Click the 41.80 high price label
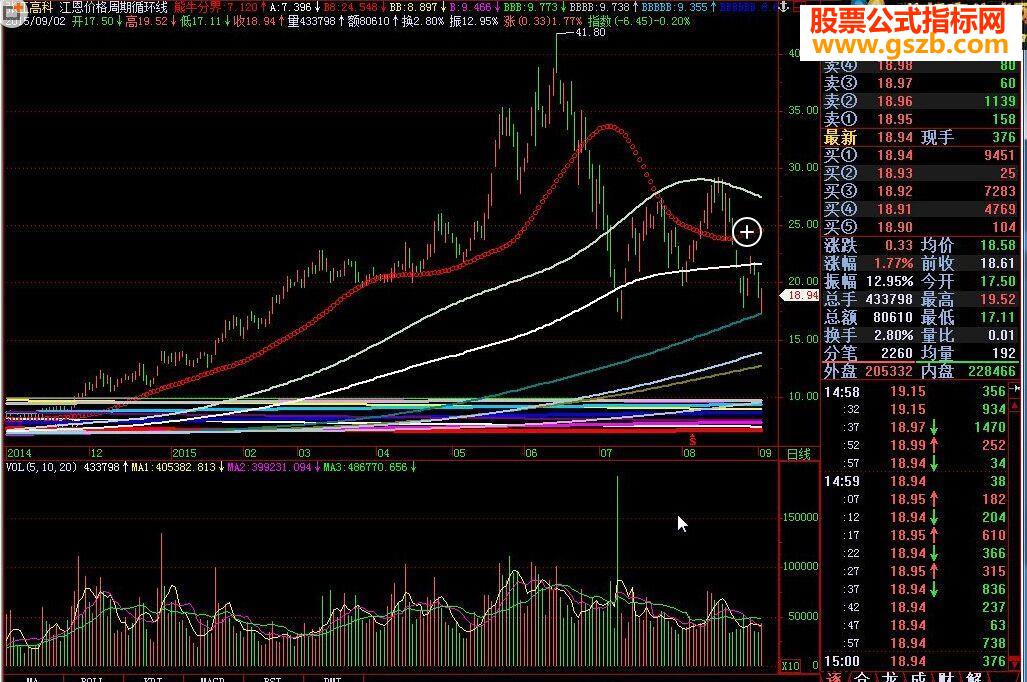 pos(590,32)
